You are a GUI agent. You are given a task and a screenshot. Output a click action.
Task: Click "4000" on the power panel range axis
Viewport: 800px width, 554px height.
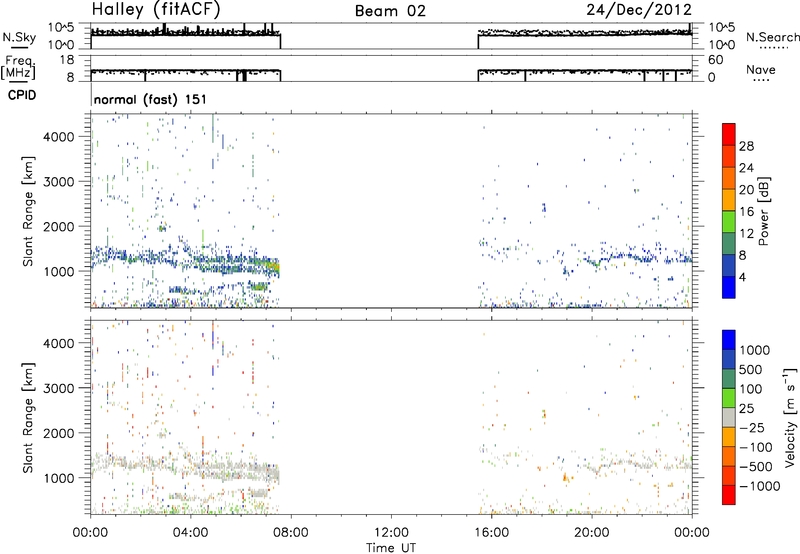(x=59, y=137)
